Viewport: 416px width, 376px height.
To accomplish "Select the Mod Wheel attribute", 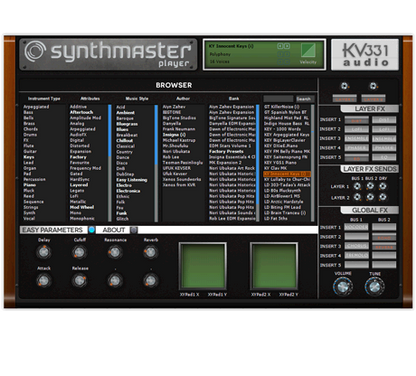I will point(82,207).
